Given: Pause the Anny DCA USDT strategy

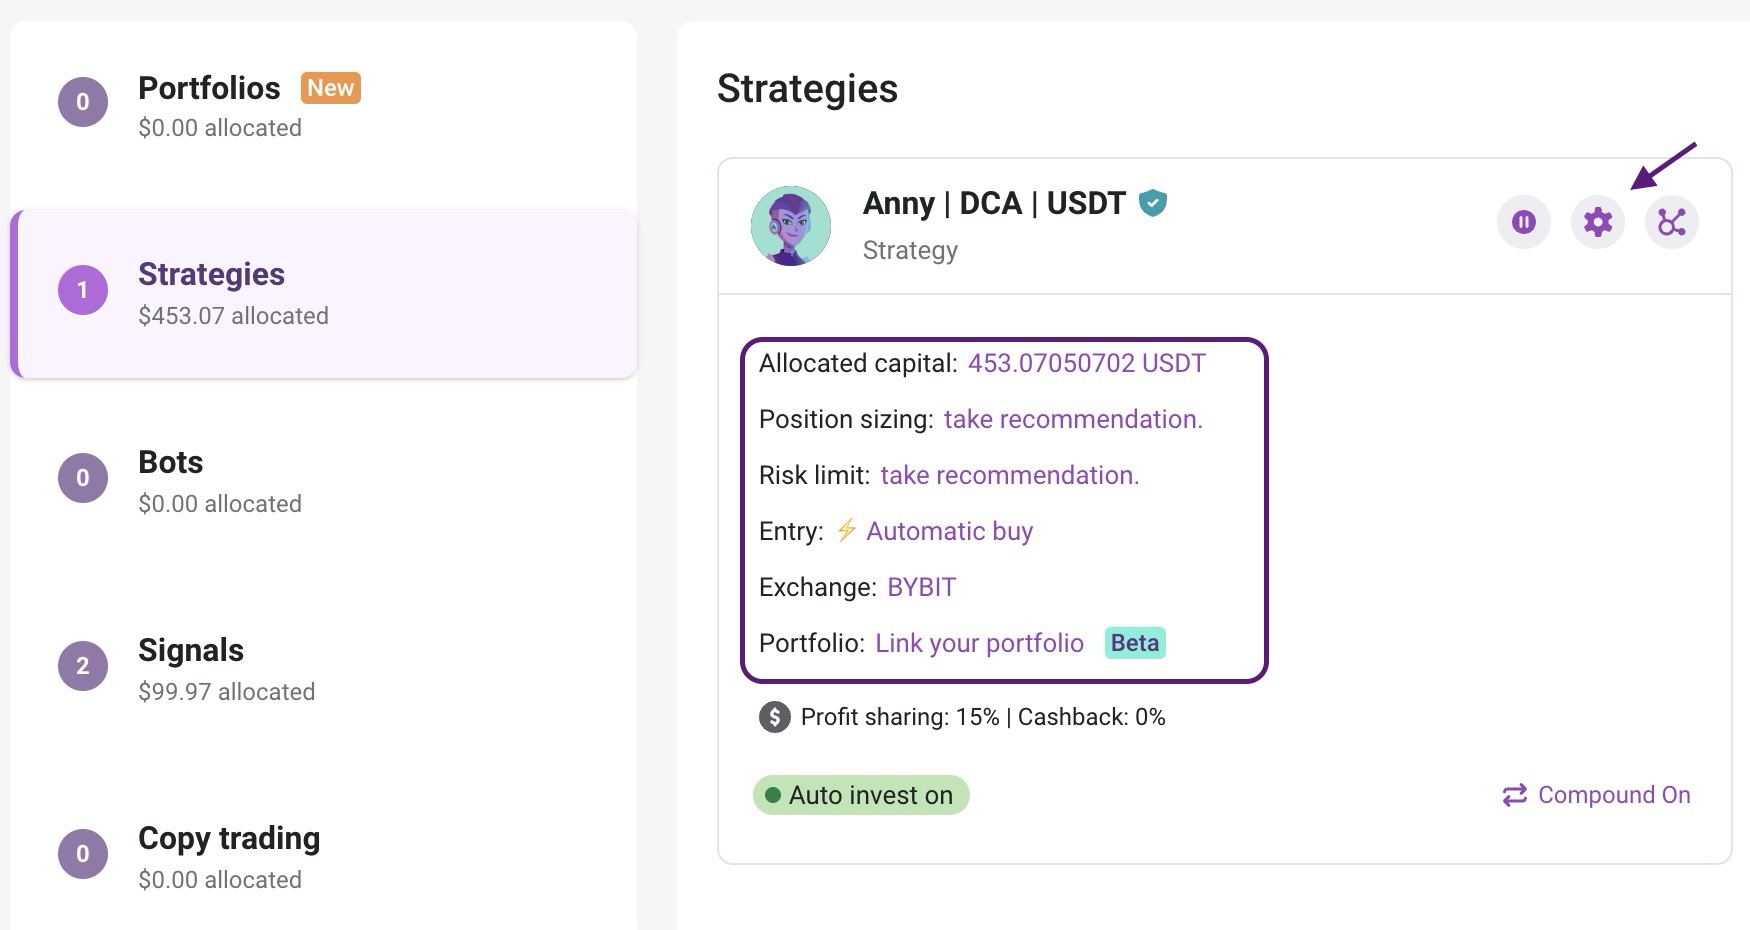Looking at the screenshot, I should (x=1523, y=222).
